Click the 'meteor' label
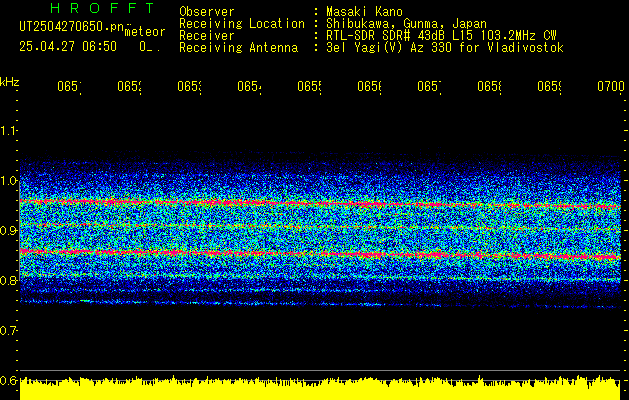The height and width of the screenshot is (400, 629). pyautogui.click(x=145, y=32)
